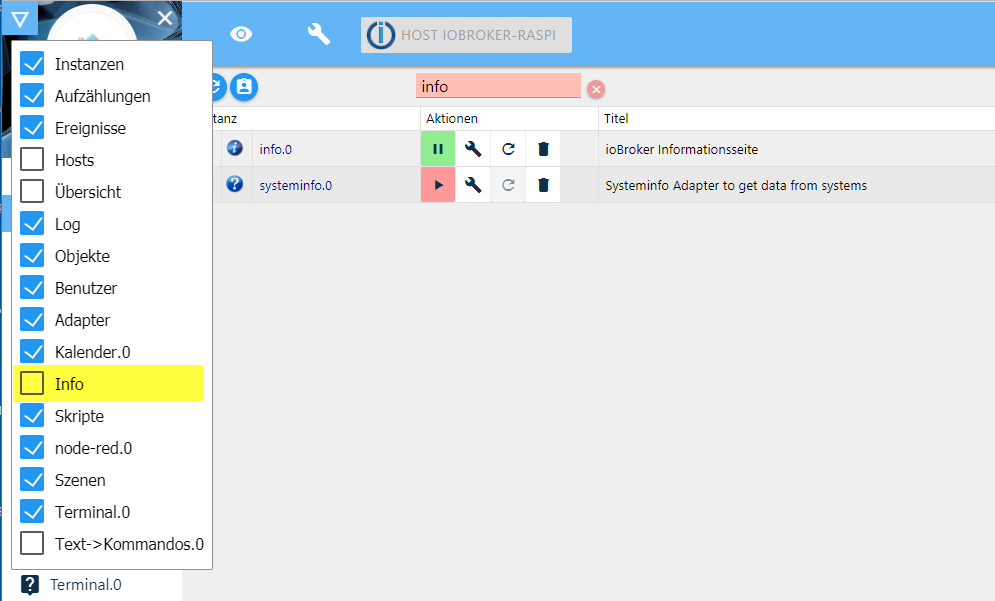Pause the info.0 instance
The height and width of the screenshot is (601, 995).
[438, 149]
